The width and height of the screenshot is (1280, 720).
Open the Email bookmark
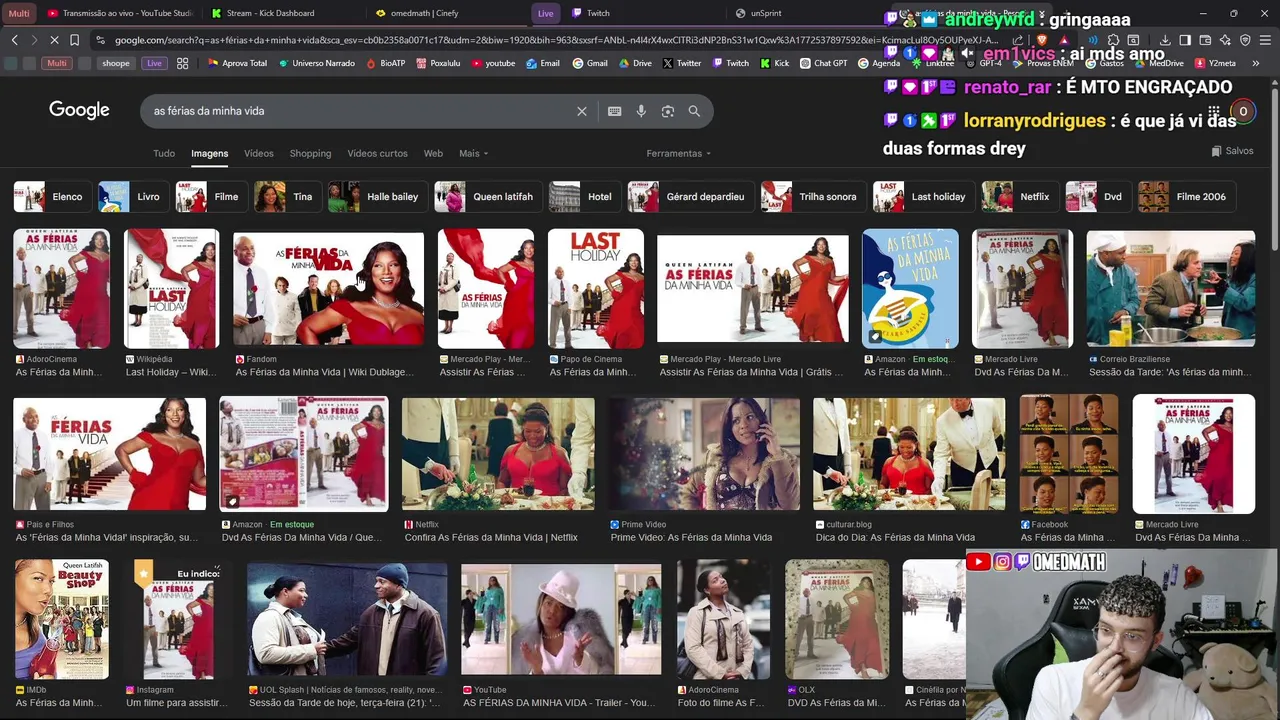543,63
